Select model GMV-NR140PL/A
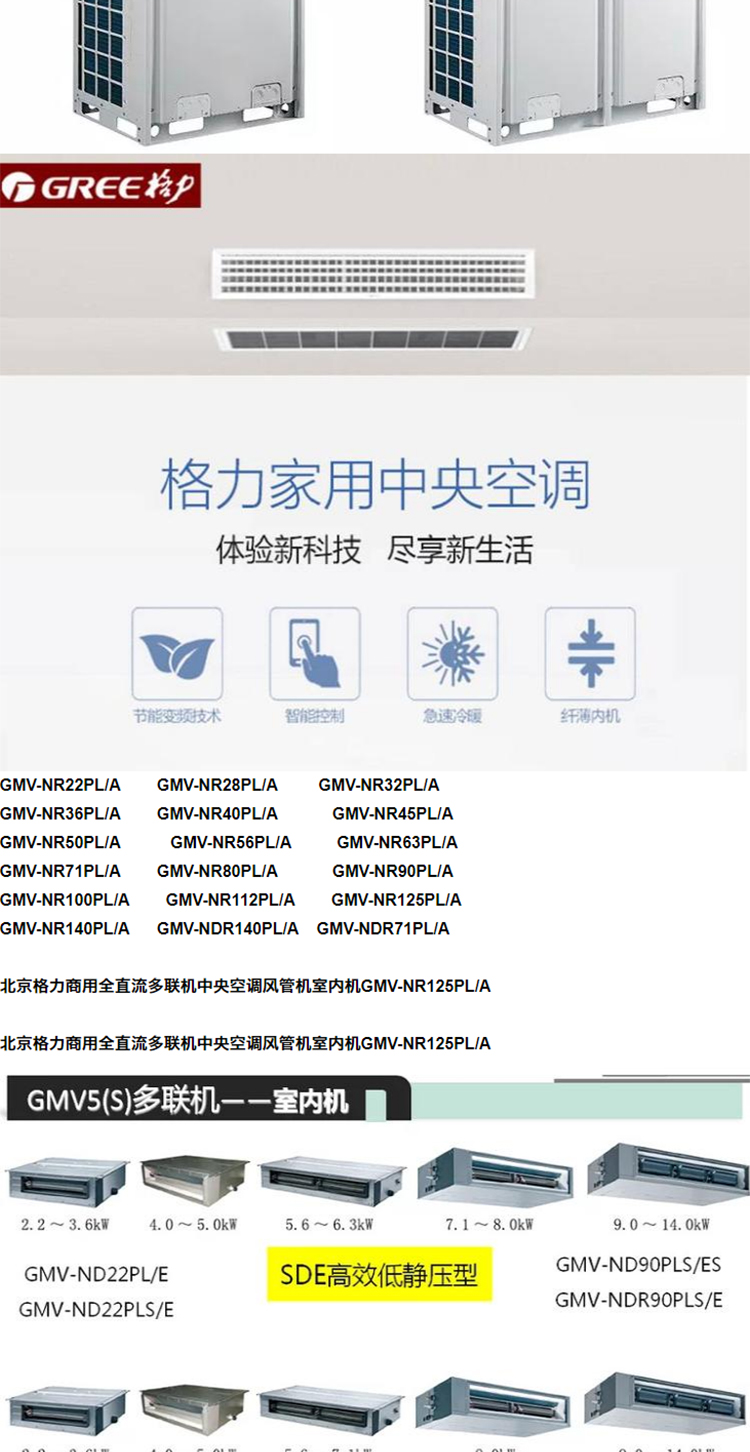750x1452 pixels. (65, 929)
